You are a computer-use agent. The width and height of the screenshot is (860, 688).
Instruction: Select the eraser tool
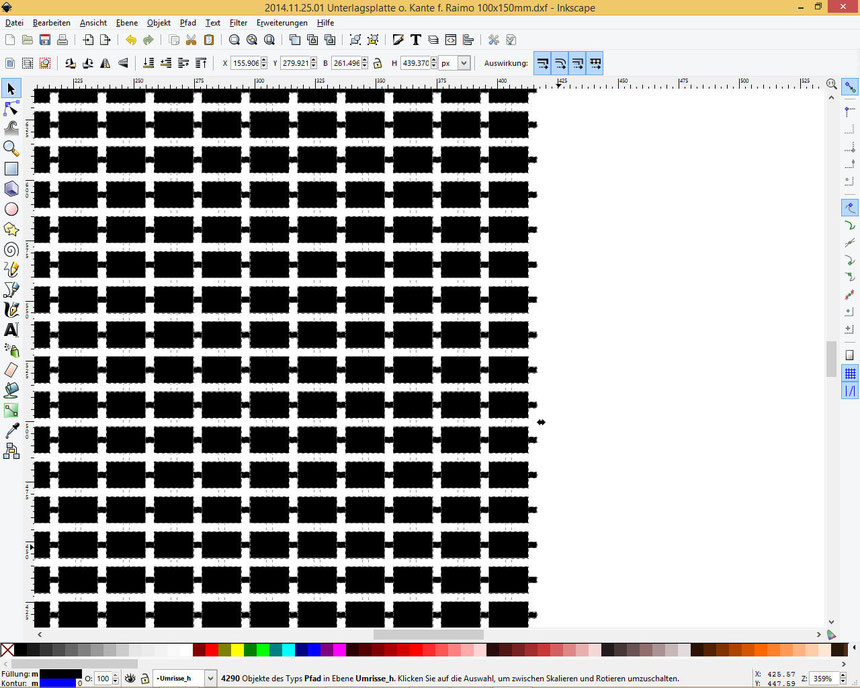point(11,370)
